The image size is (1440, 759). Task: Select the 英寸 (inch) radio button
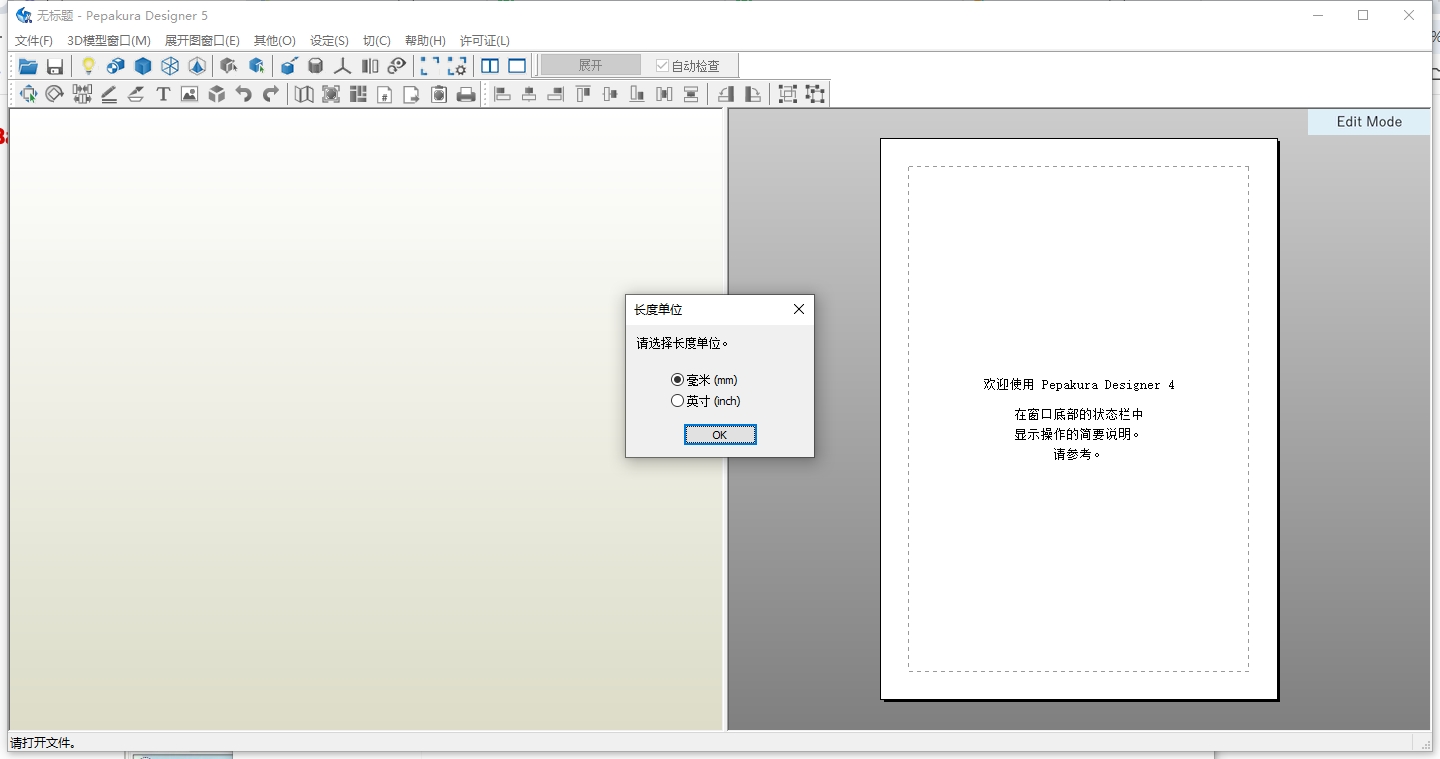point(678,401)
